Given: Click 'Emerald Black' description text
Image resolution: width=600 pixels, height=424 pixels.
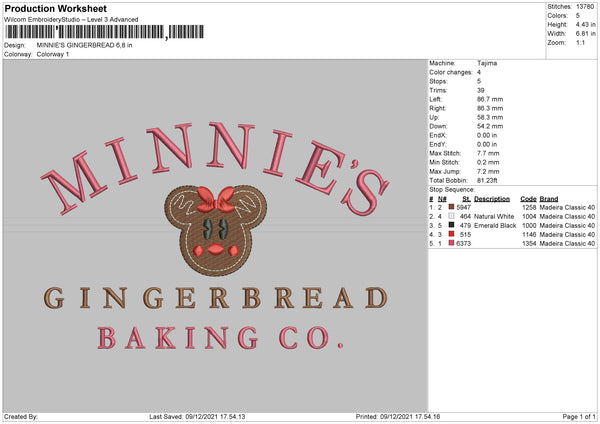Looking at the screenshot, I should pos(495,225).
